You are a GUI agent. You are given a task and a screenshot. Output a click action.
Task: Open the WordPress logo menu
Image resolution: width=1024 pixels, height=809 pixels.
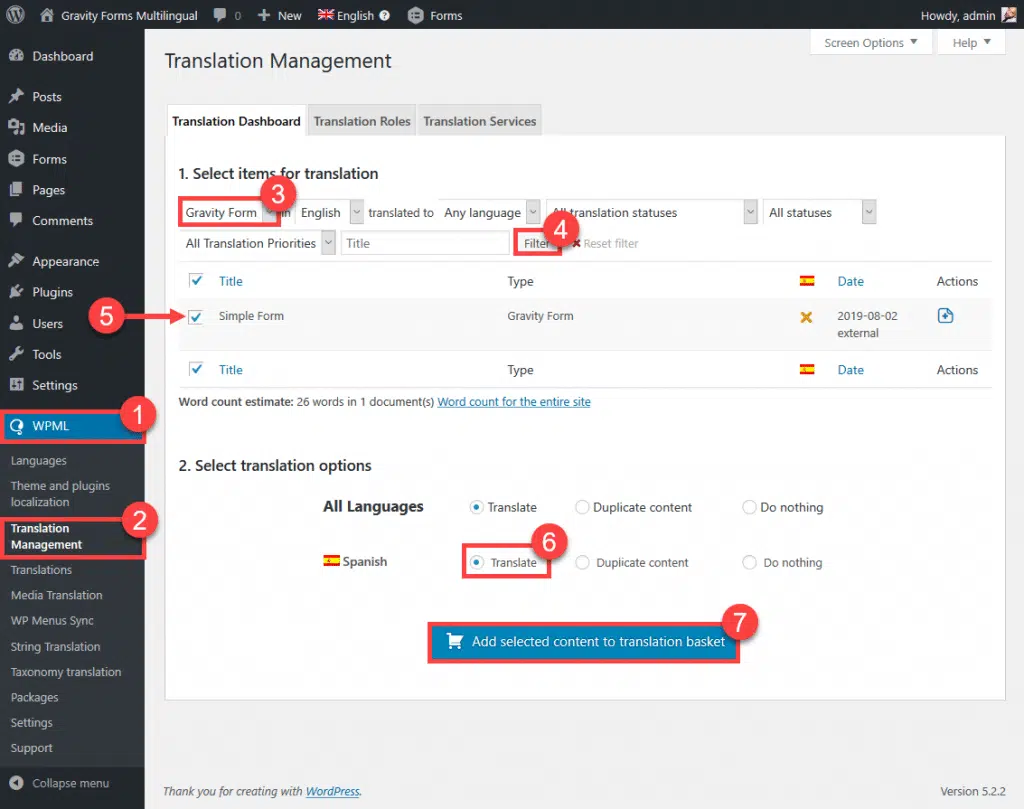click(15, 14)
